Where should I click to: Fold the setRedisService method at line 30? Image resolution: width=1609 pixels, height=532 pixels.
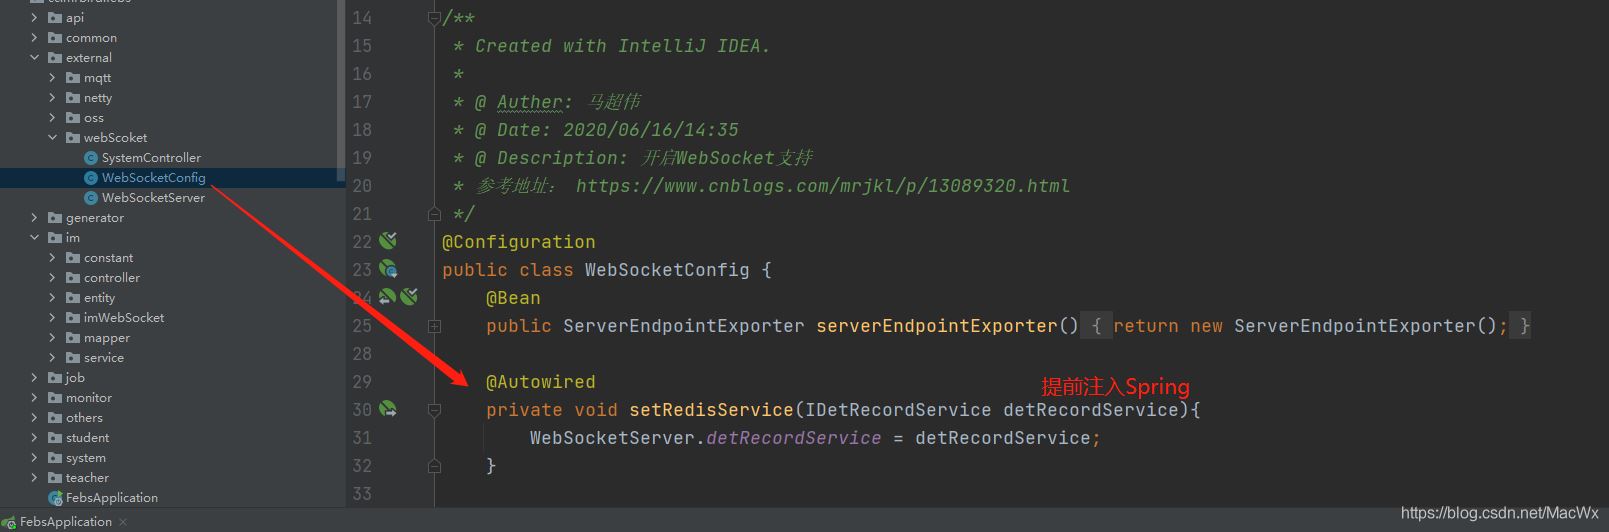(434, 410)
